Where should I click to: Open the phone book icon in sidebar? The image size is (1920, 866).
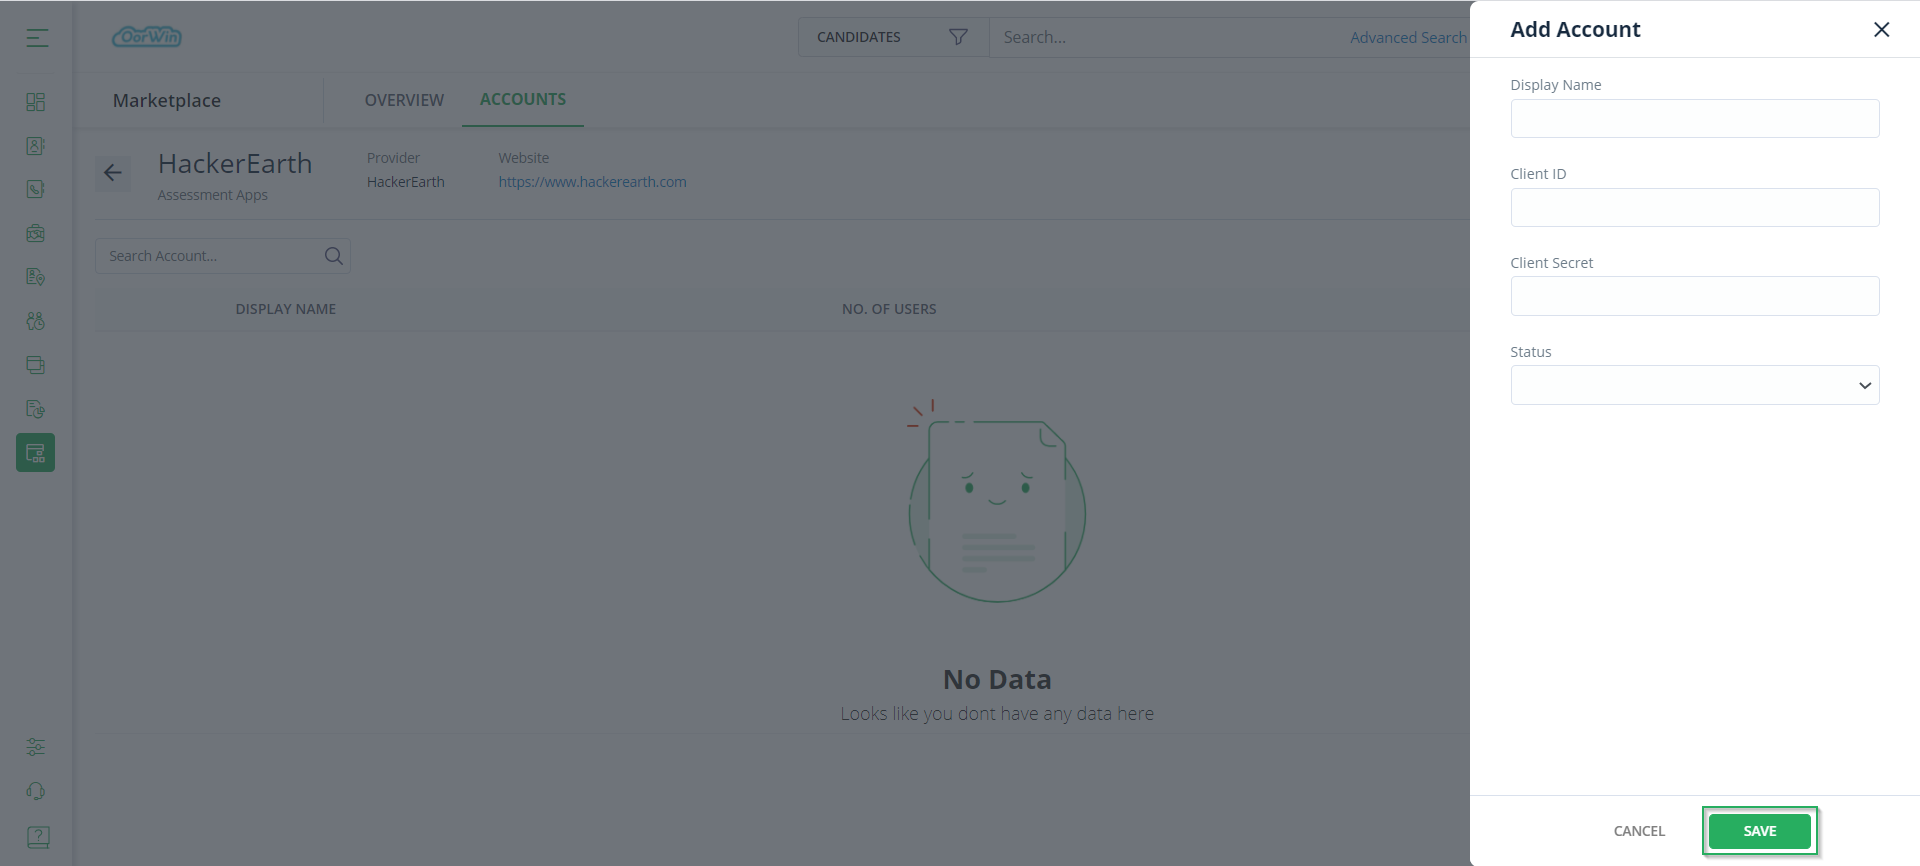click(x=36, y=190)
